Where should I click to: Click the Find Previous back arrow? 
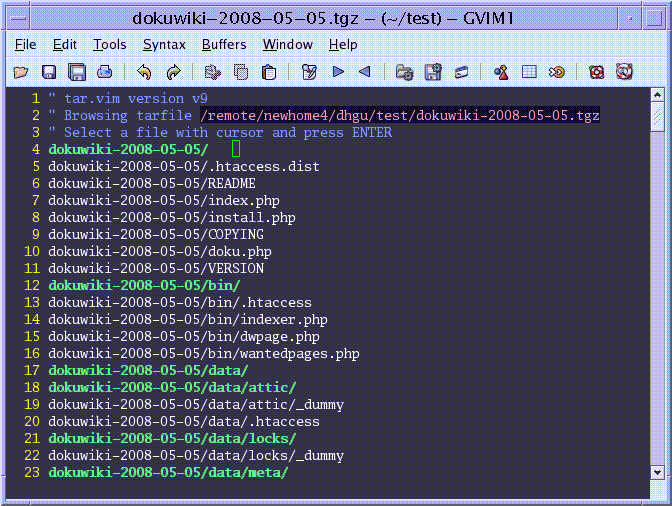coord(365,72)
